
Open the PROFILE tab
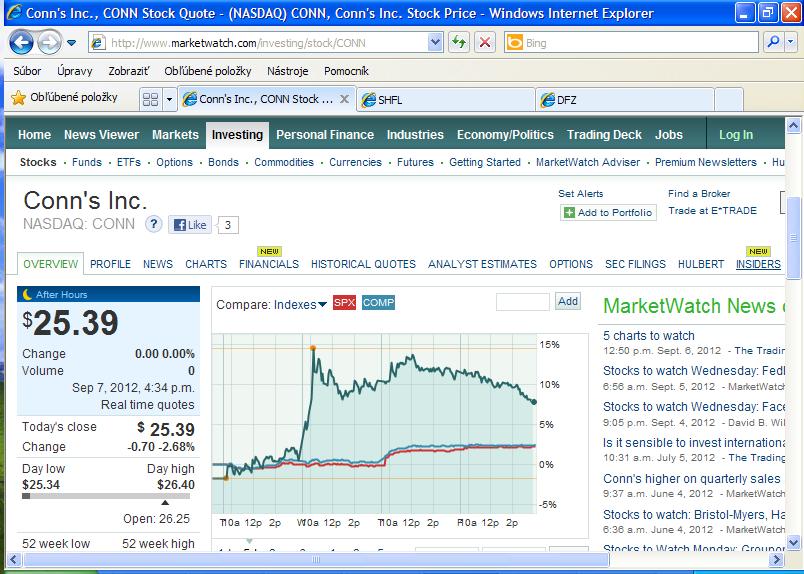[110, 264]
